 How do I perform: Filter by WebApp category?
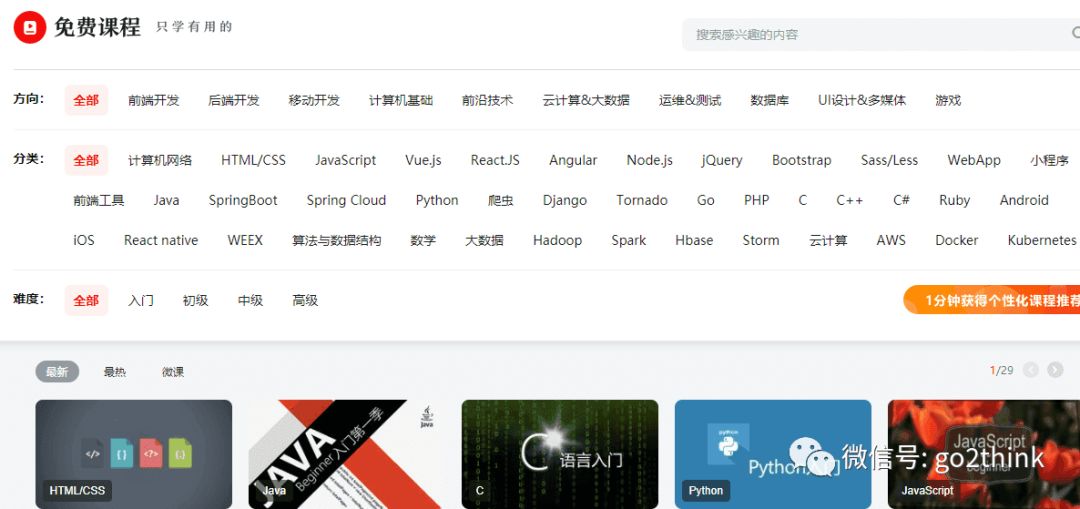point(974,160)
